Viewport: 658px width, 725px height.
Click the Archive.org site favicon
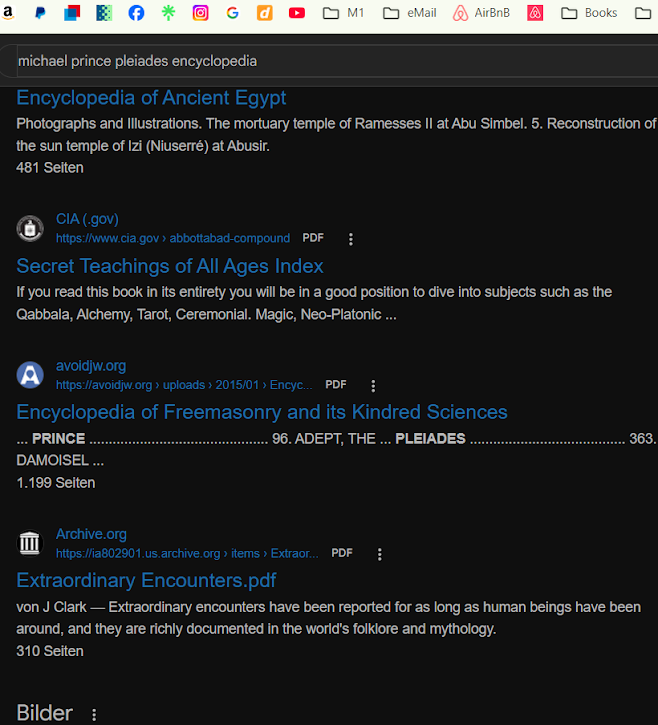tap(30, 543)
